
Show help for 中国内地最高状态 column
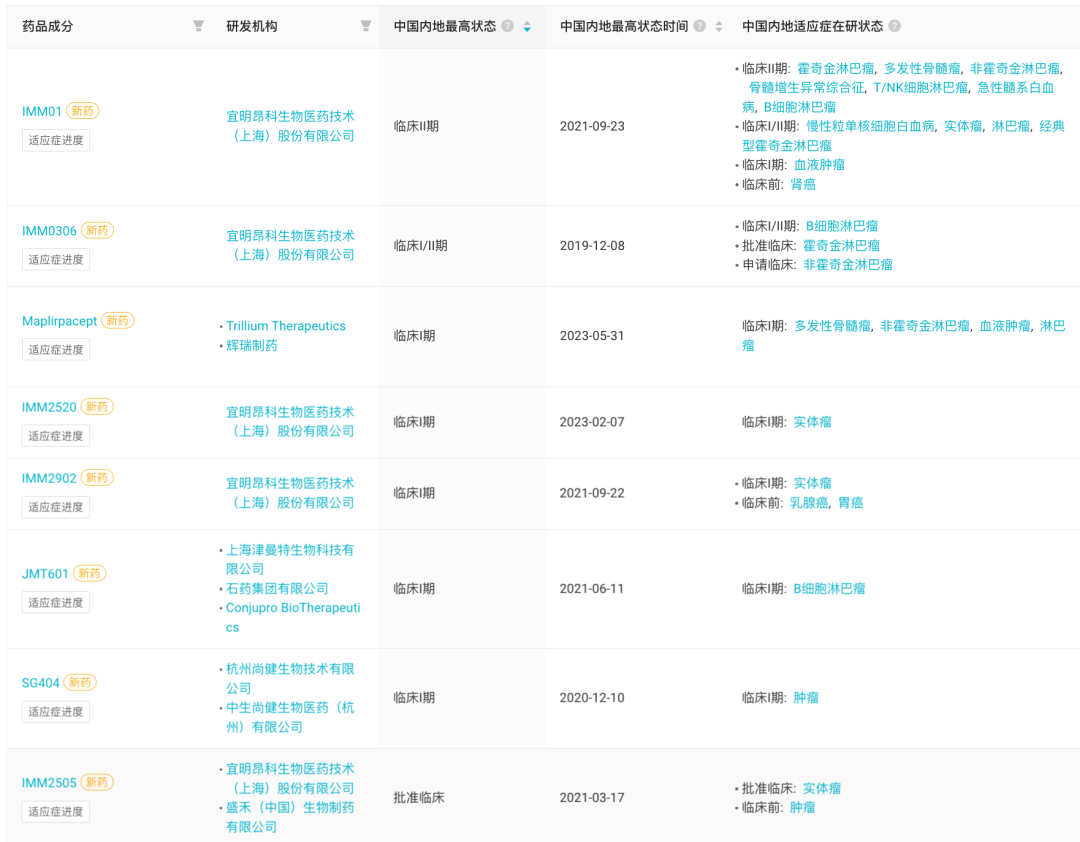[x=508, y=26]
